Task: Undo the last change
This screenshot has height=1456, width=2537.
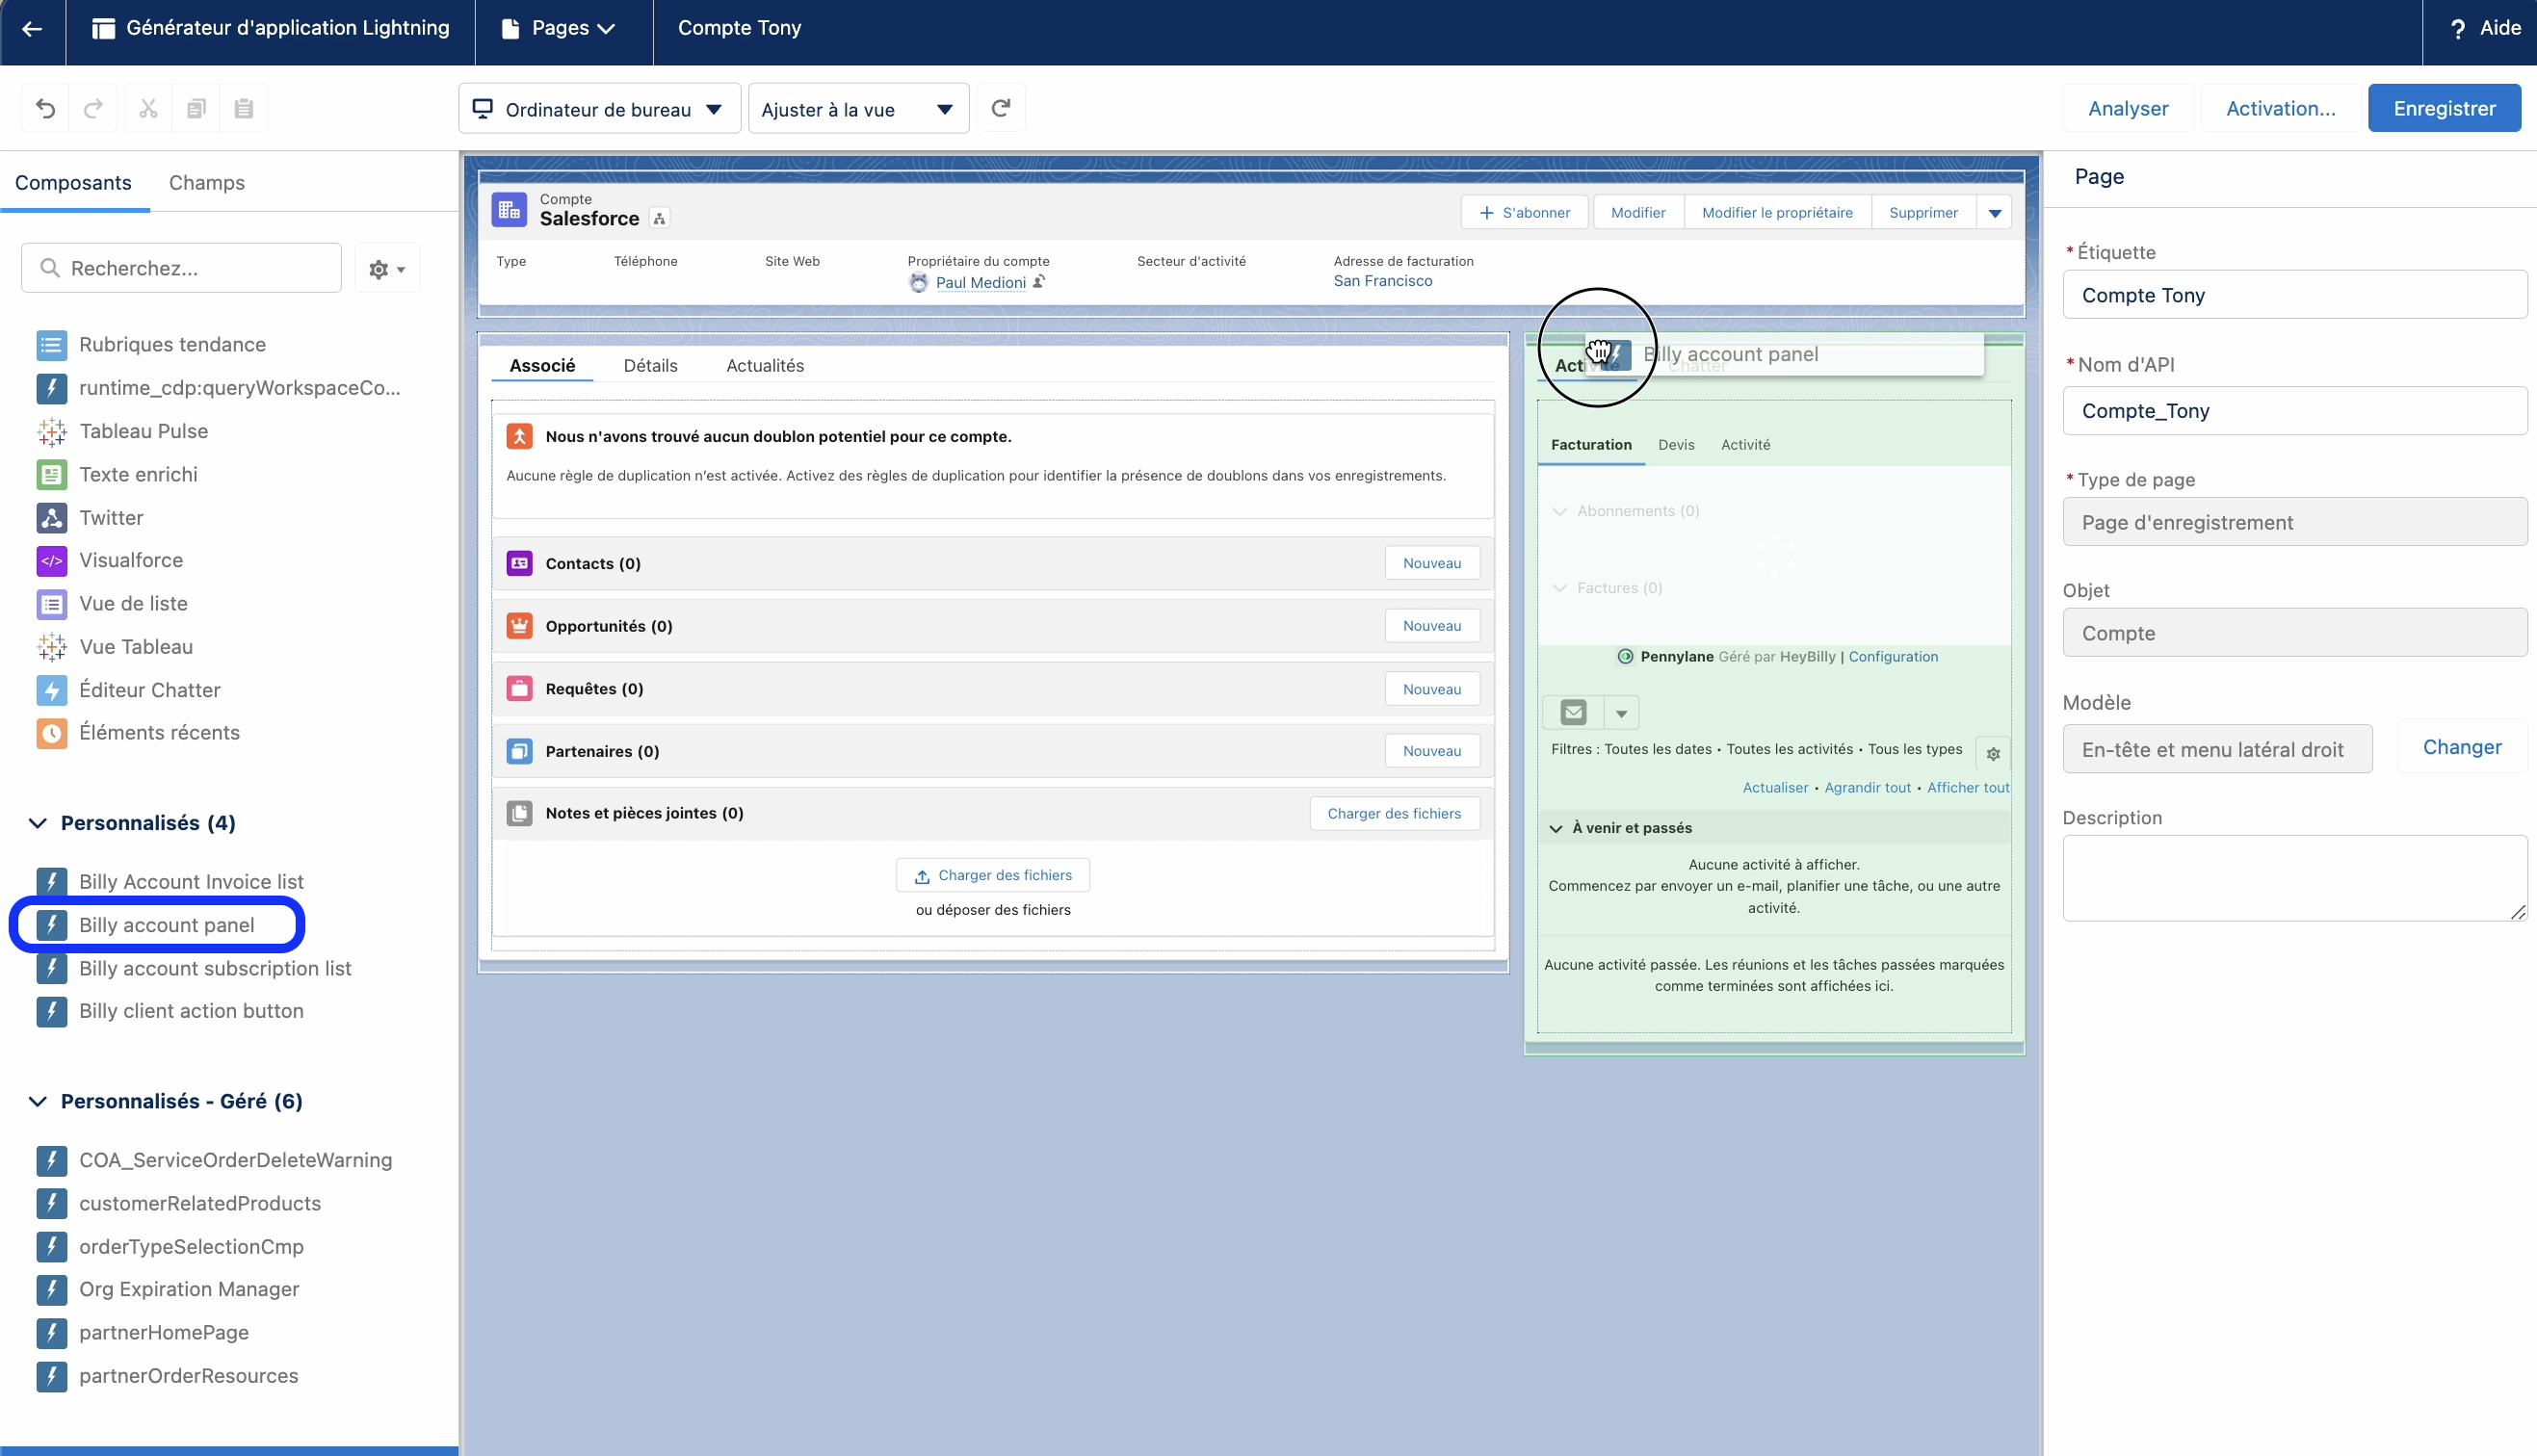Action: coord(45,109)
